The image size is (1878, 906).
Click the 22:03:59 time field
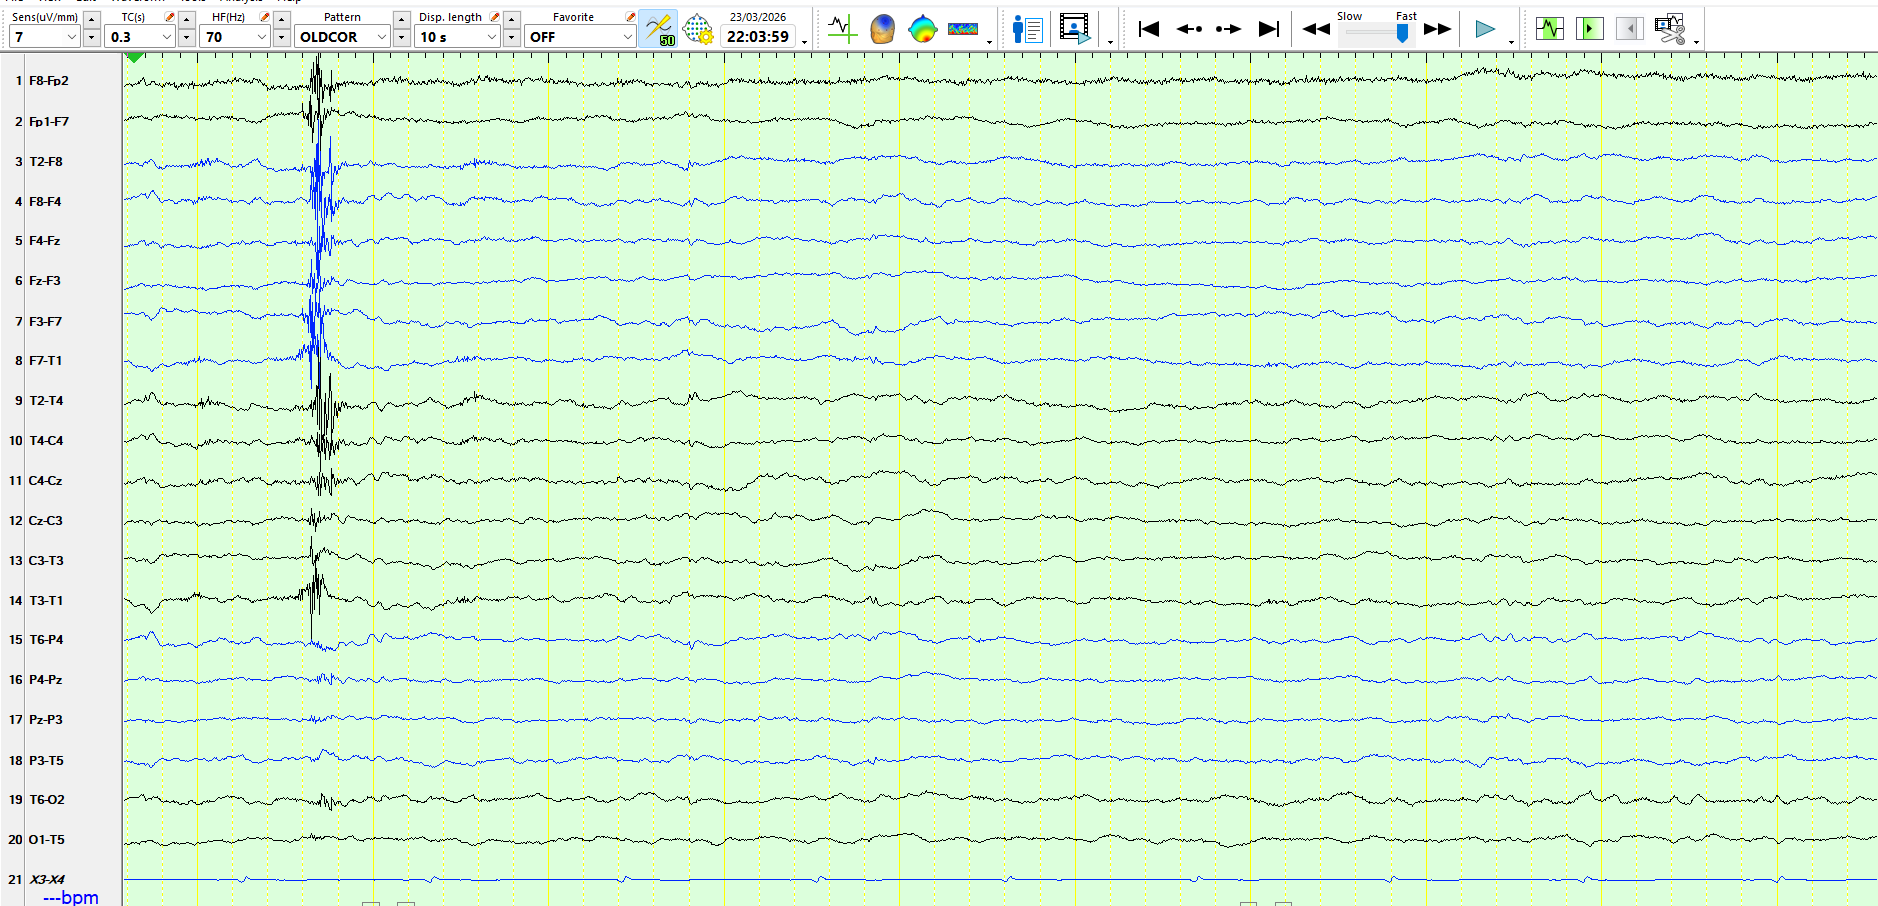coord(758,37)
